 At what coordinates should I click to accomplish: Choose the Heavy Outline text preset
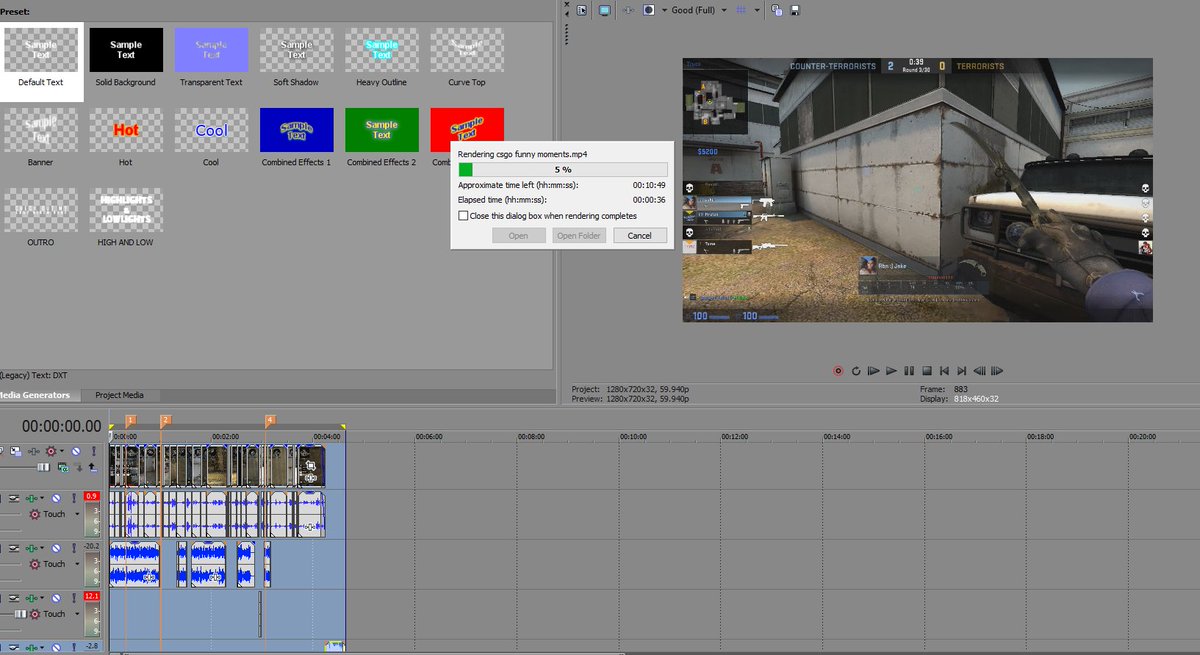382,57
